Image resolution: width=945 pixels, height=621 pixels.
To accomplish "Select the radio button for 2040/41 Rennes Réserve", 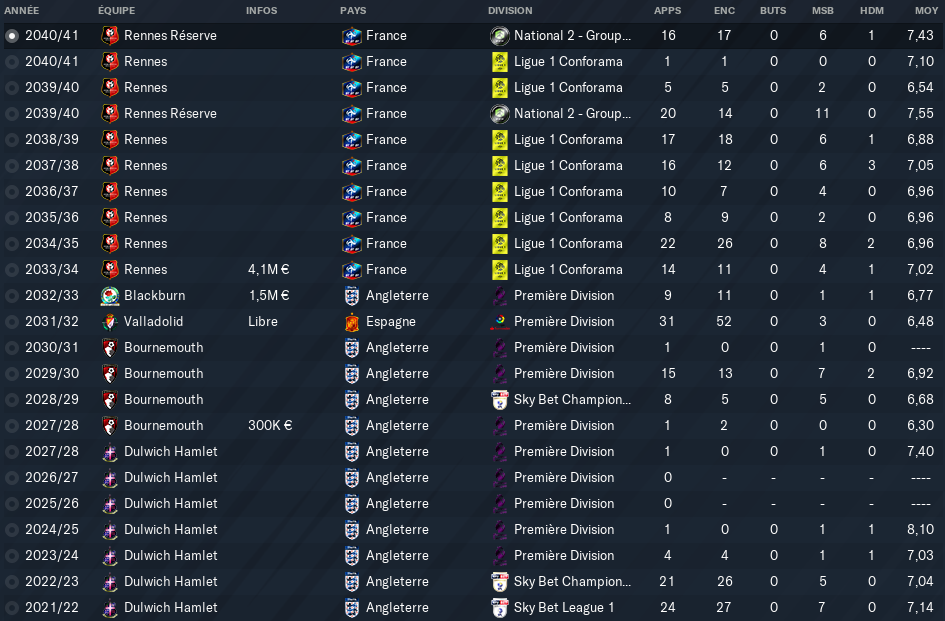I will (11, 36).
